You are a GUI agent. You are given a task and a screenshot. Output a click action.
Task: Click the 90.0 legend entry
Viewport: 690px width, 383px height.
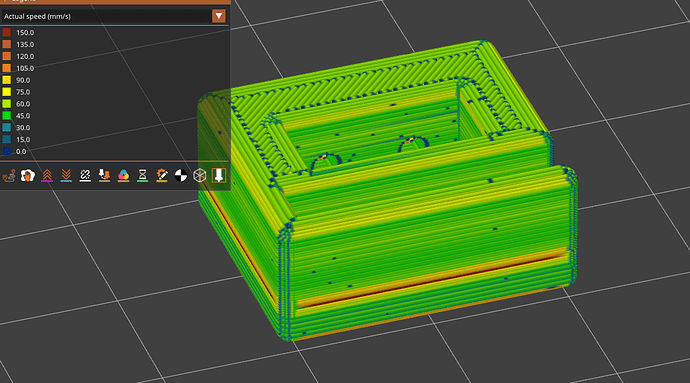(18, 80)
